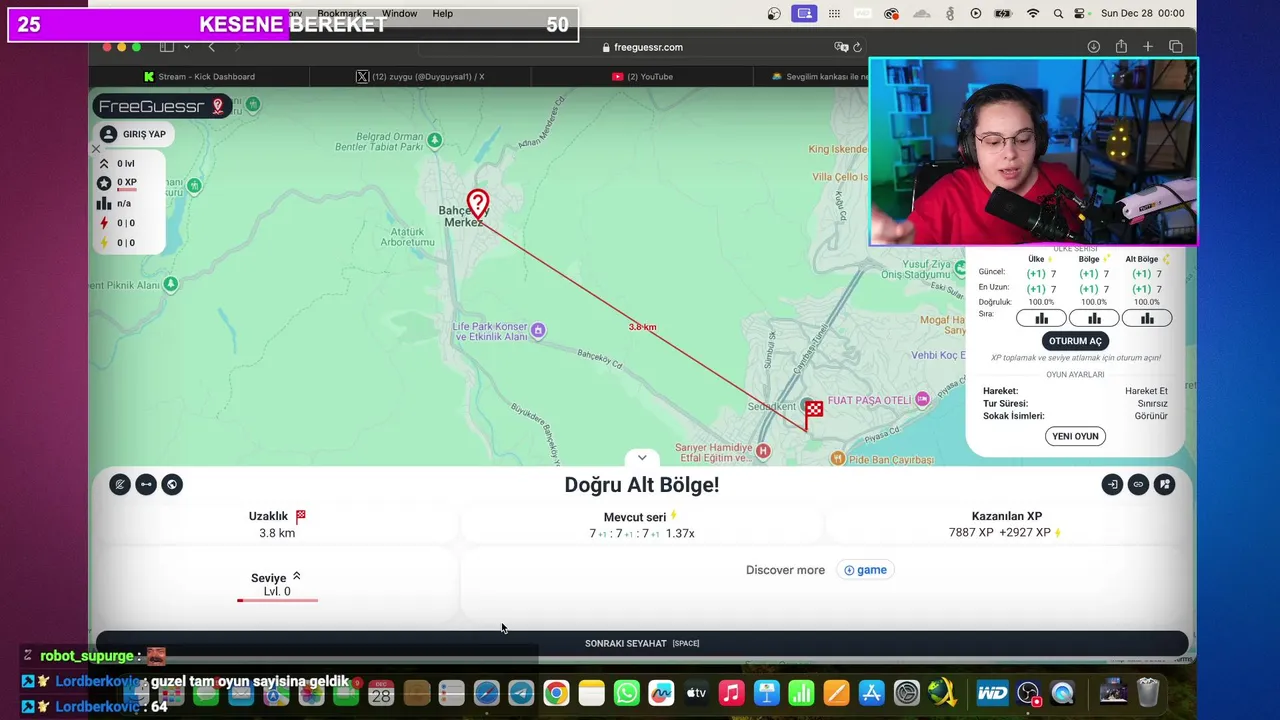This screenshot has width=1280, height=720.
Task: Open the FreeGuessr logo home link
Action: (x=162, y=106)
